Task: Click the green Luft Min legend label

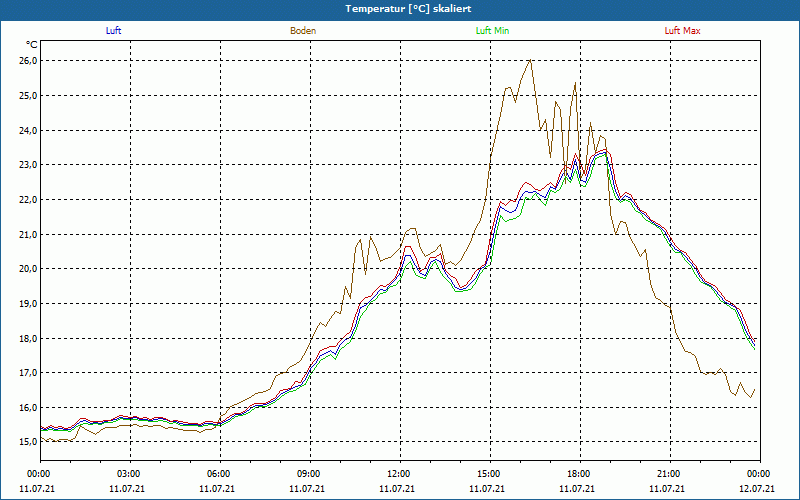Action: click(492, 31)
